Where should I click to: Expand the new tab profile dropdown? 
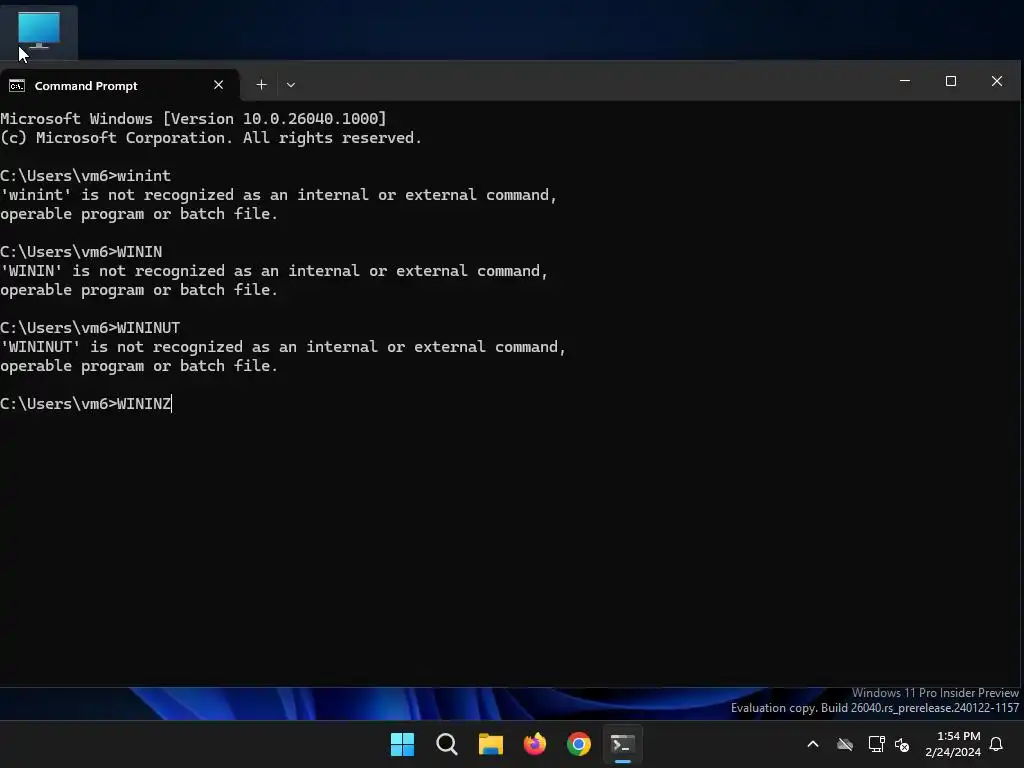291,85
